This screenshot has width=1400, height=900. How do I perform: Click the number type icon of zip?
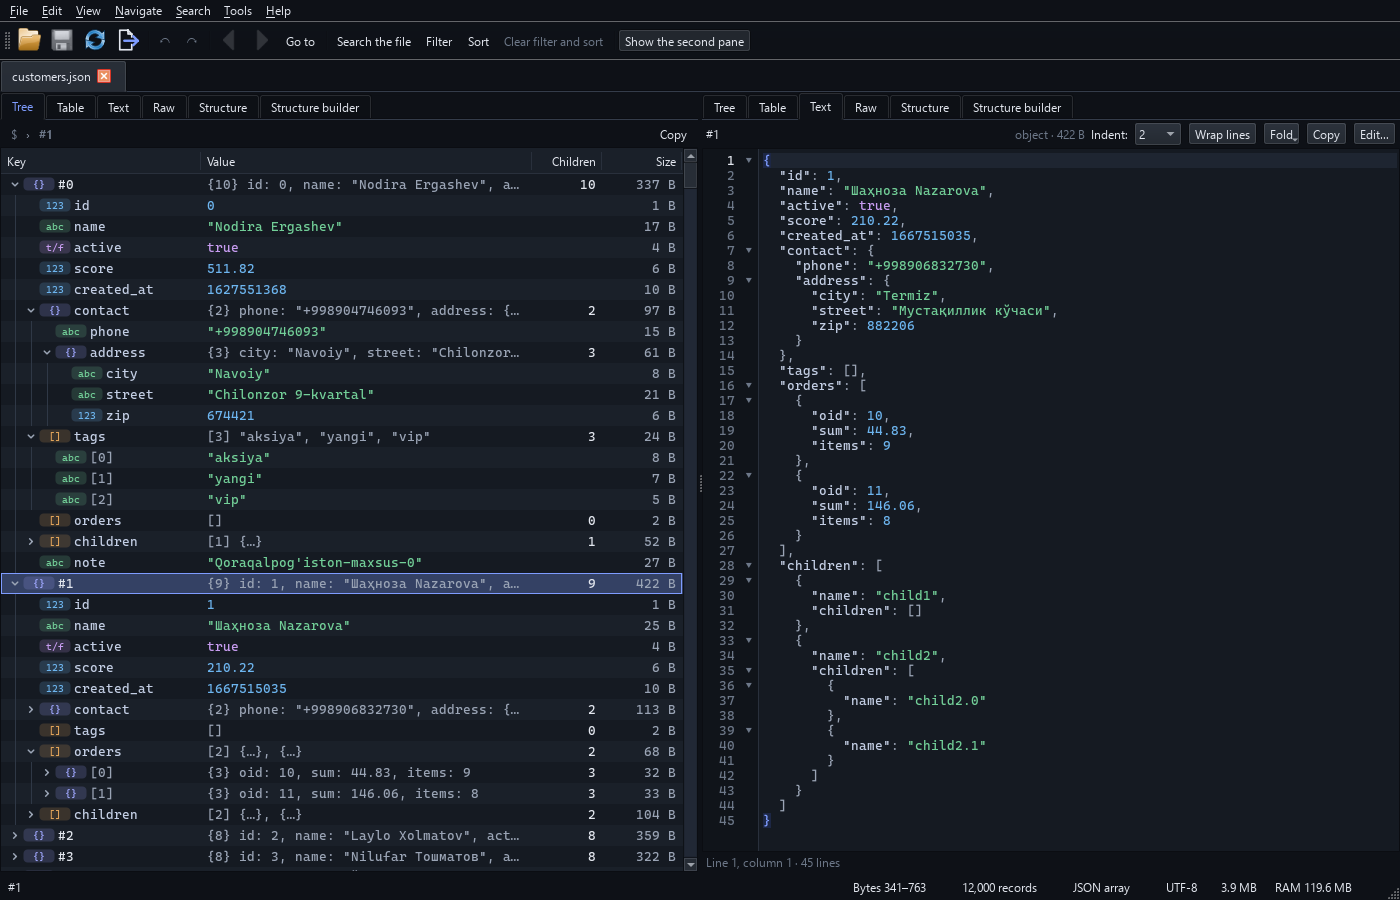[x=87, y=416]
